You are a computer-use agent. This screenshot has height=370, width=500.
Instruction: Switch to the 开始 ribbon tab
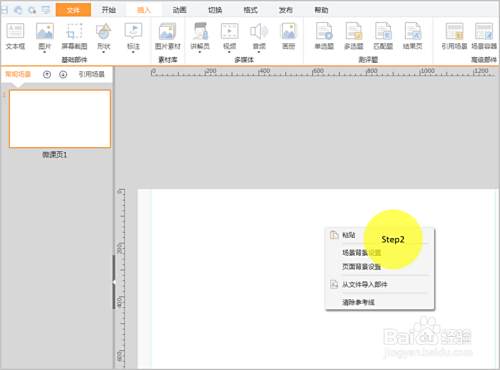pyautogui.click(x=109, y=10)
